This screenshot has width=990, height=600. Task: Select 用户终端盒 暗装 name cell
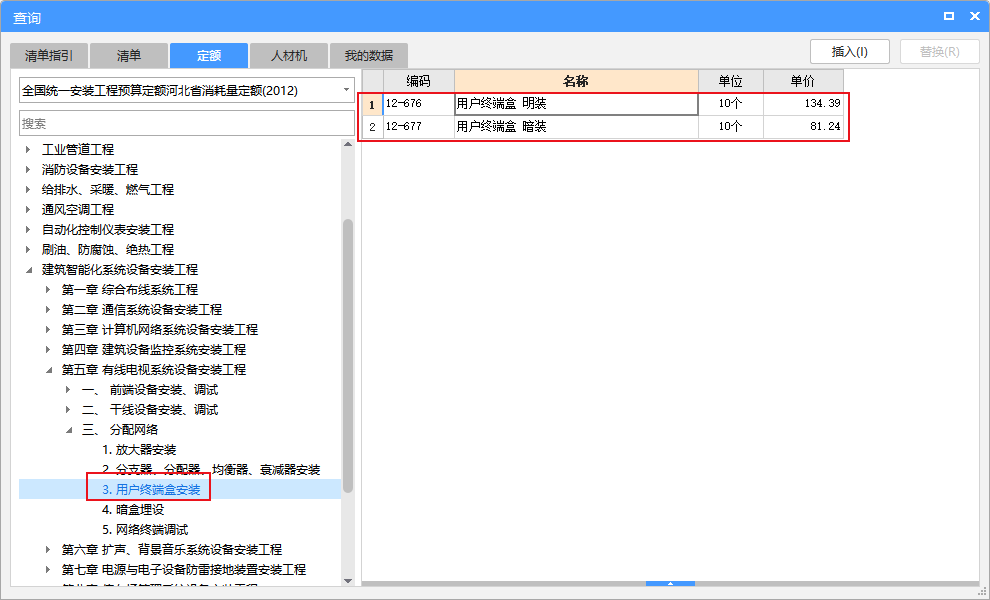576,126
